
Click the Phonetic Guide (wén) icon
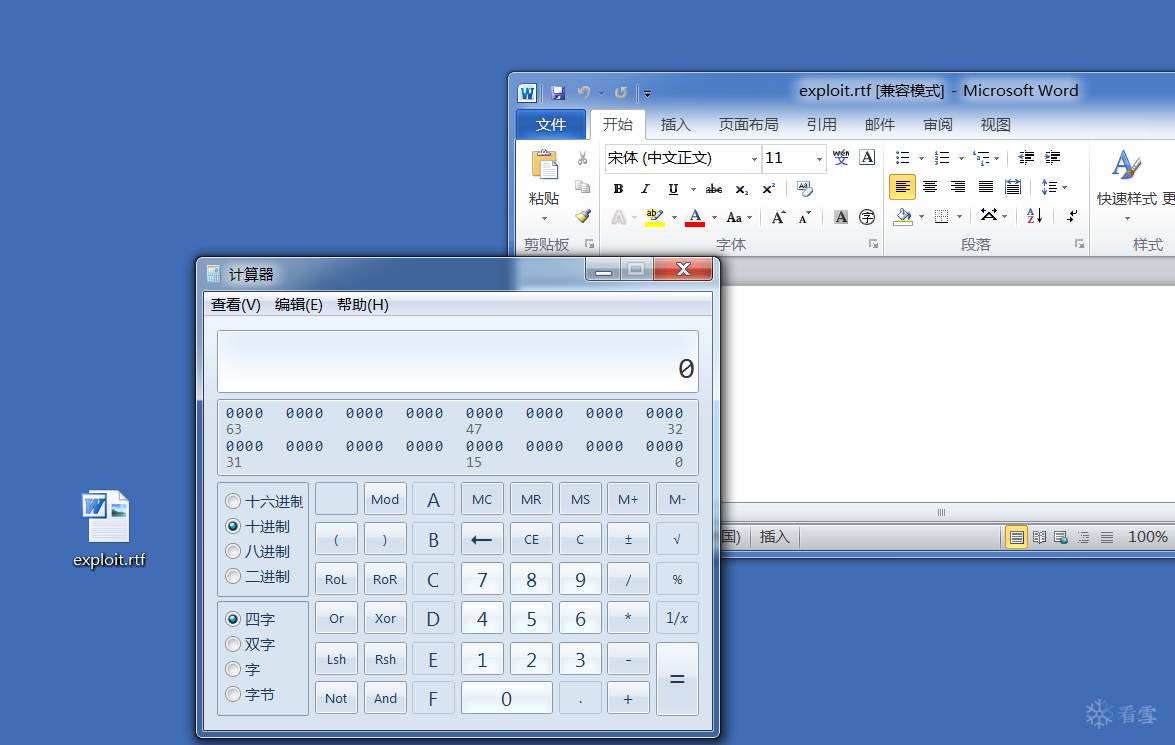click(841, 157)
